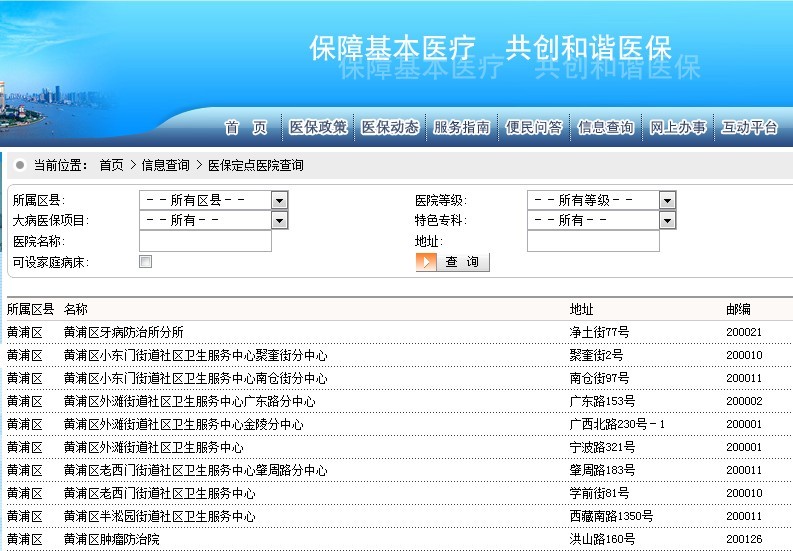Click the orange arrow icon beside 查询
The height and width of the screenshot is (551, 793).
click(x=427, y=262)
